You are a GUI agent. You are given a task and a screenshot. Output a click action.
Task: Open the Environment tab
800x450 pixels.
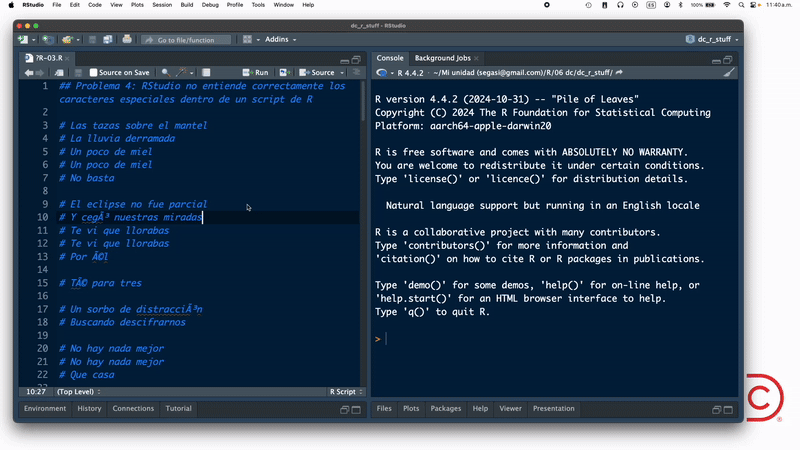point(45,409)
